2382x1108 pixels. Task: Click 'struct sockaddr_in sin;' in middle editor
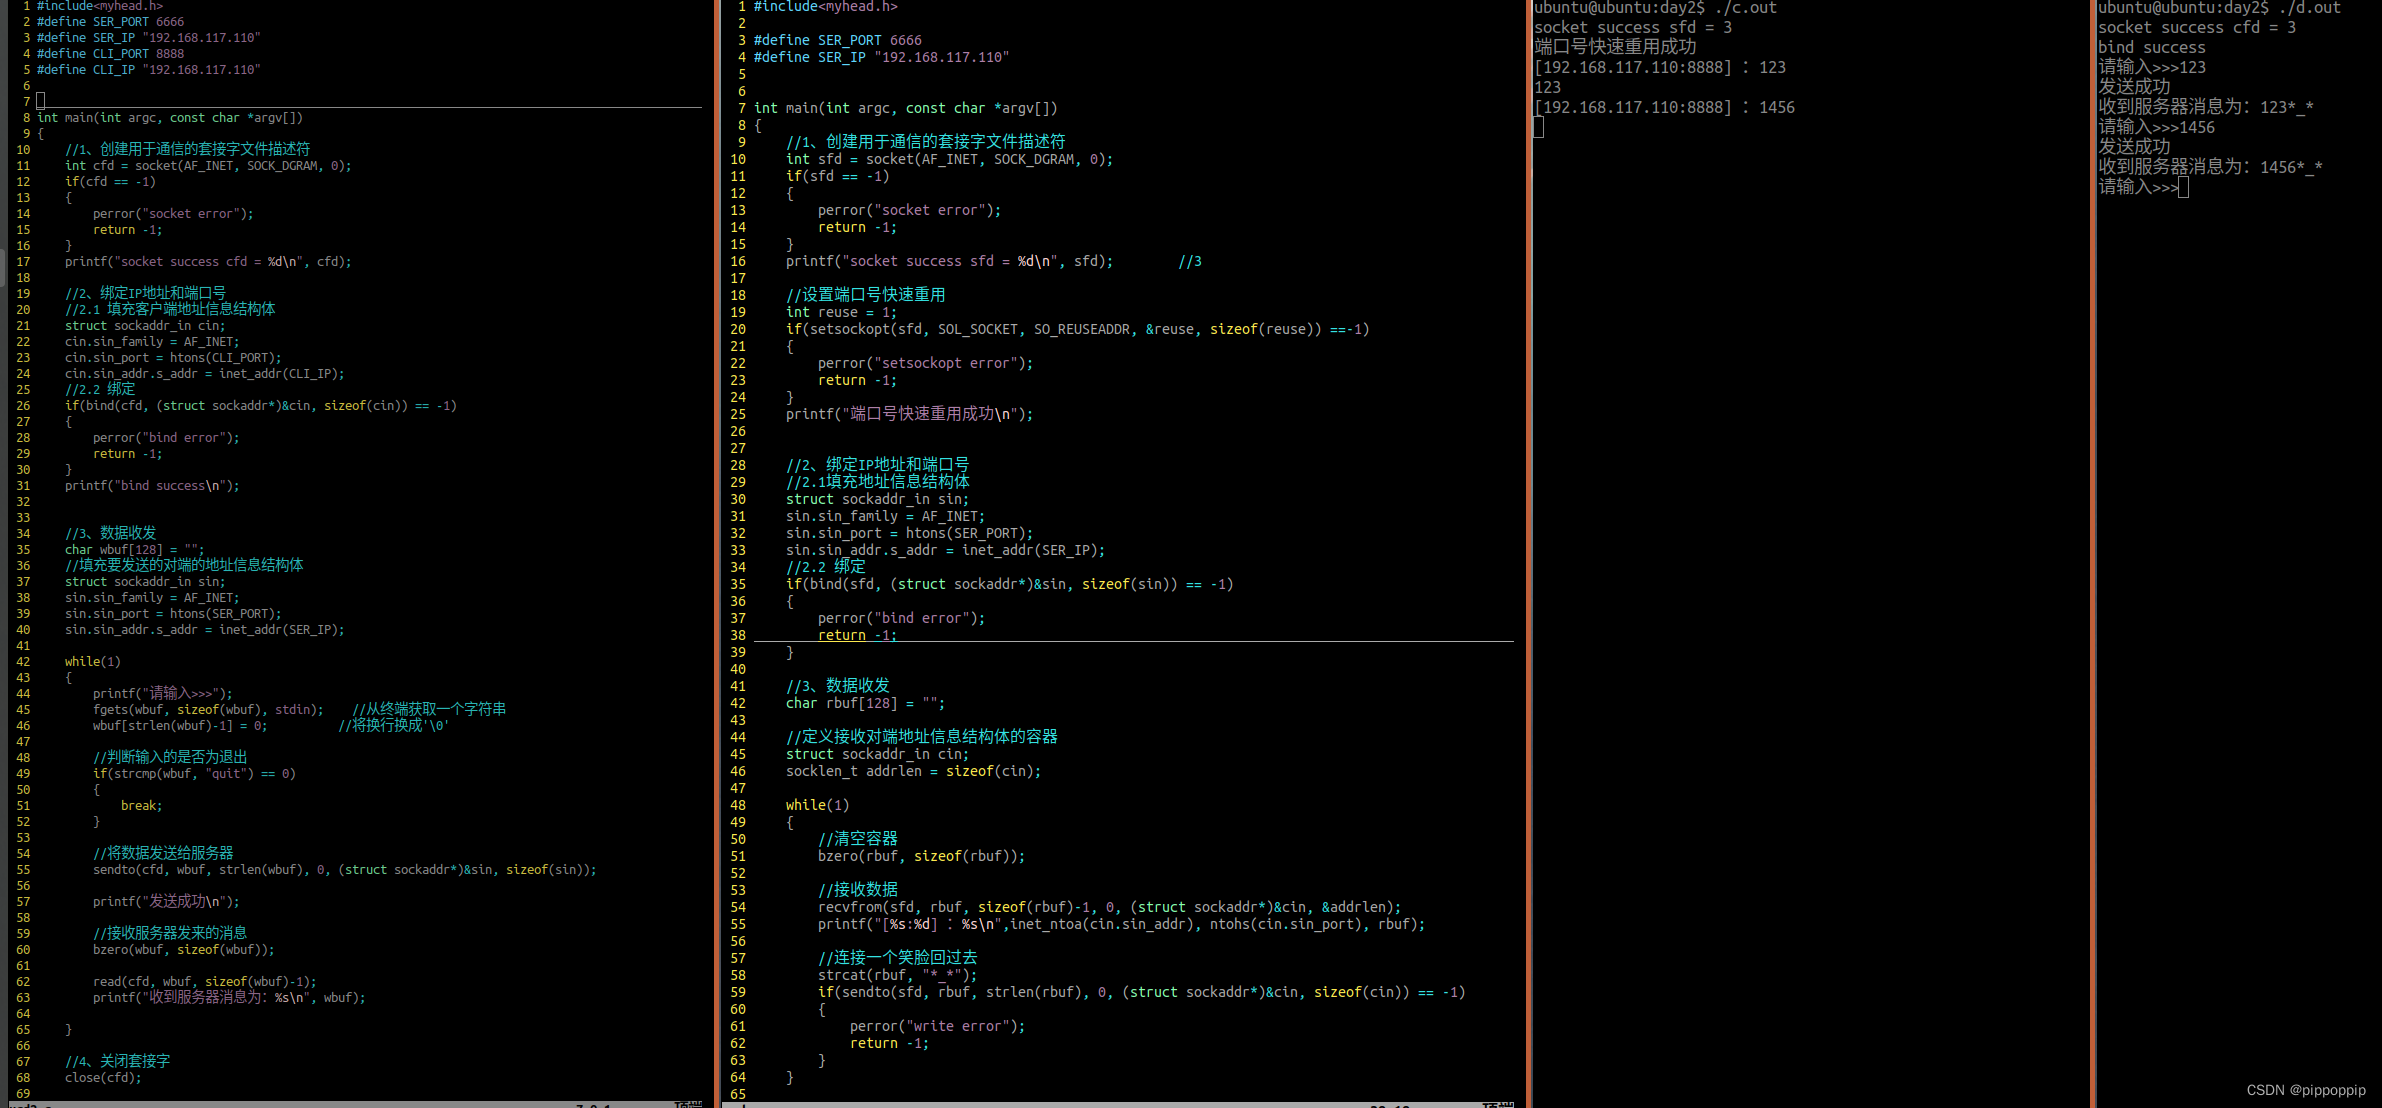click(x=877, y=500)
